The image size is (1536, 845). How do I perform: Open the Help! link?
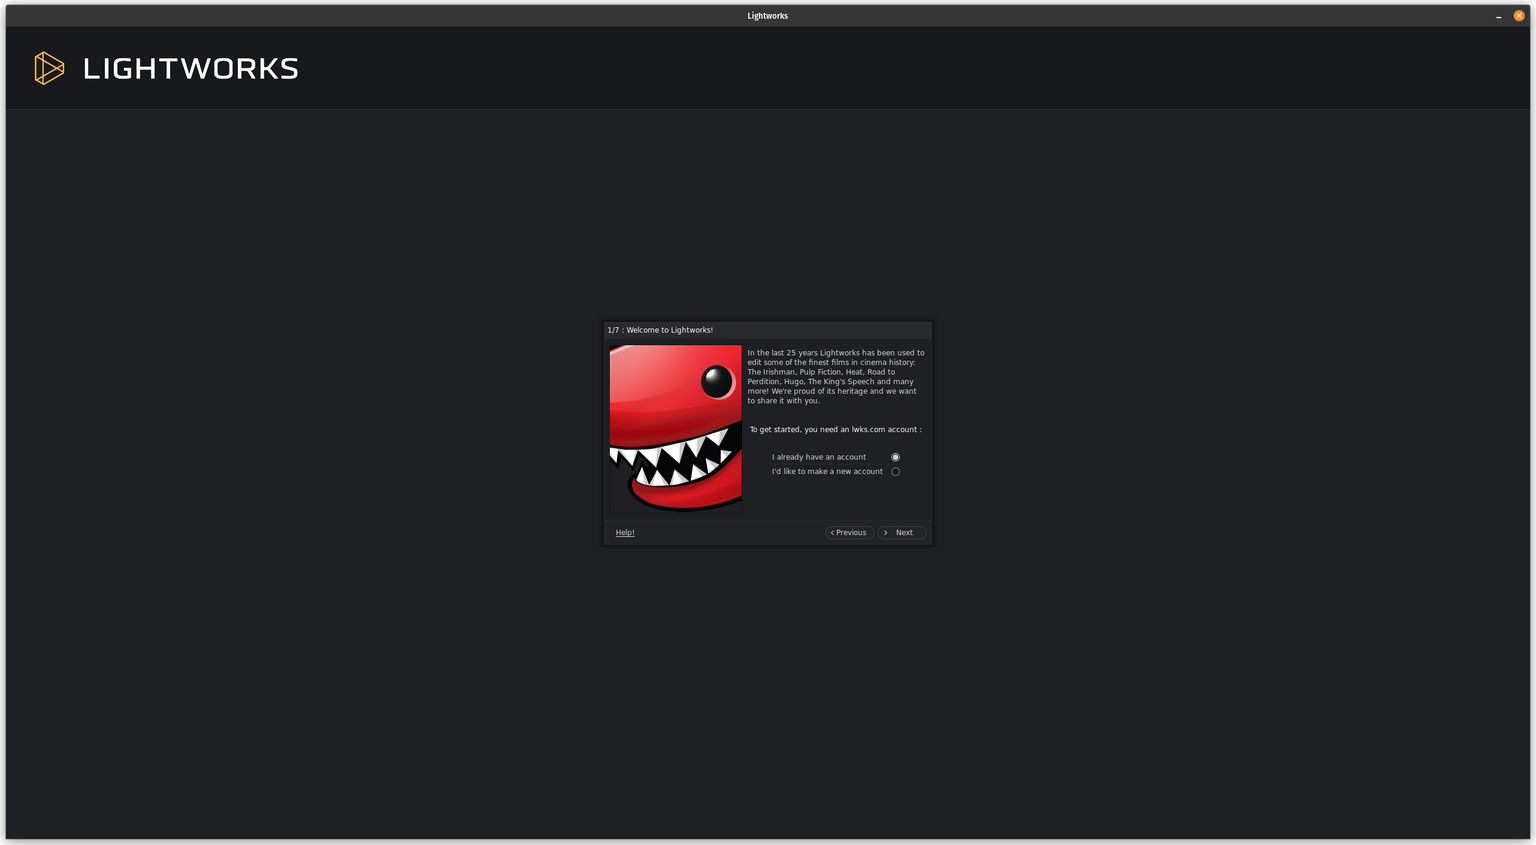[x=624, y=532]
